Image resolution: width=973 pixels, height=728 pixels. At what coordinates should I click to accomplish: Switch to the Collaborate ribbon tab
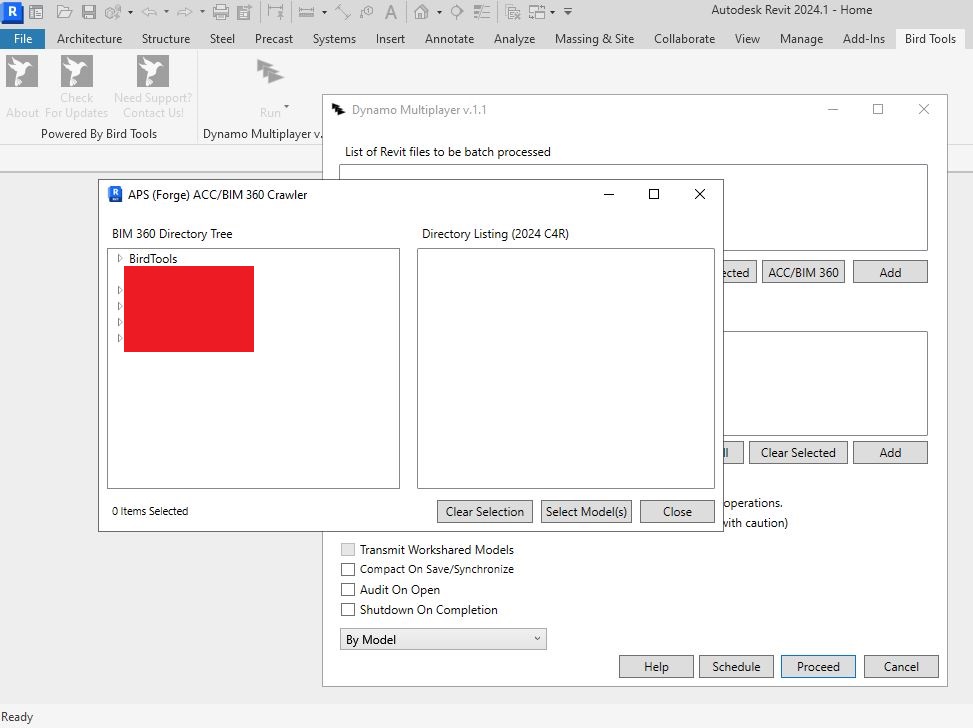click(x=684, y=38)
